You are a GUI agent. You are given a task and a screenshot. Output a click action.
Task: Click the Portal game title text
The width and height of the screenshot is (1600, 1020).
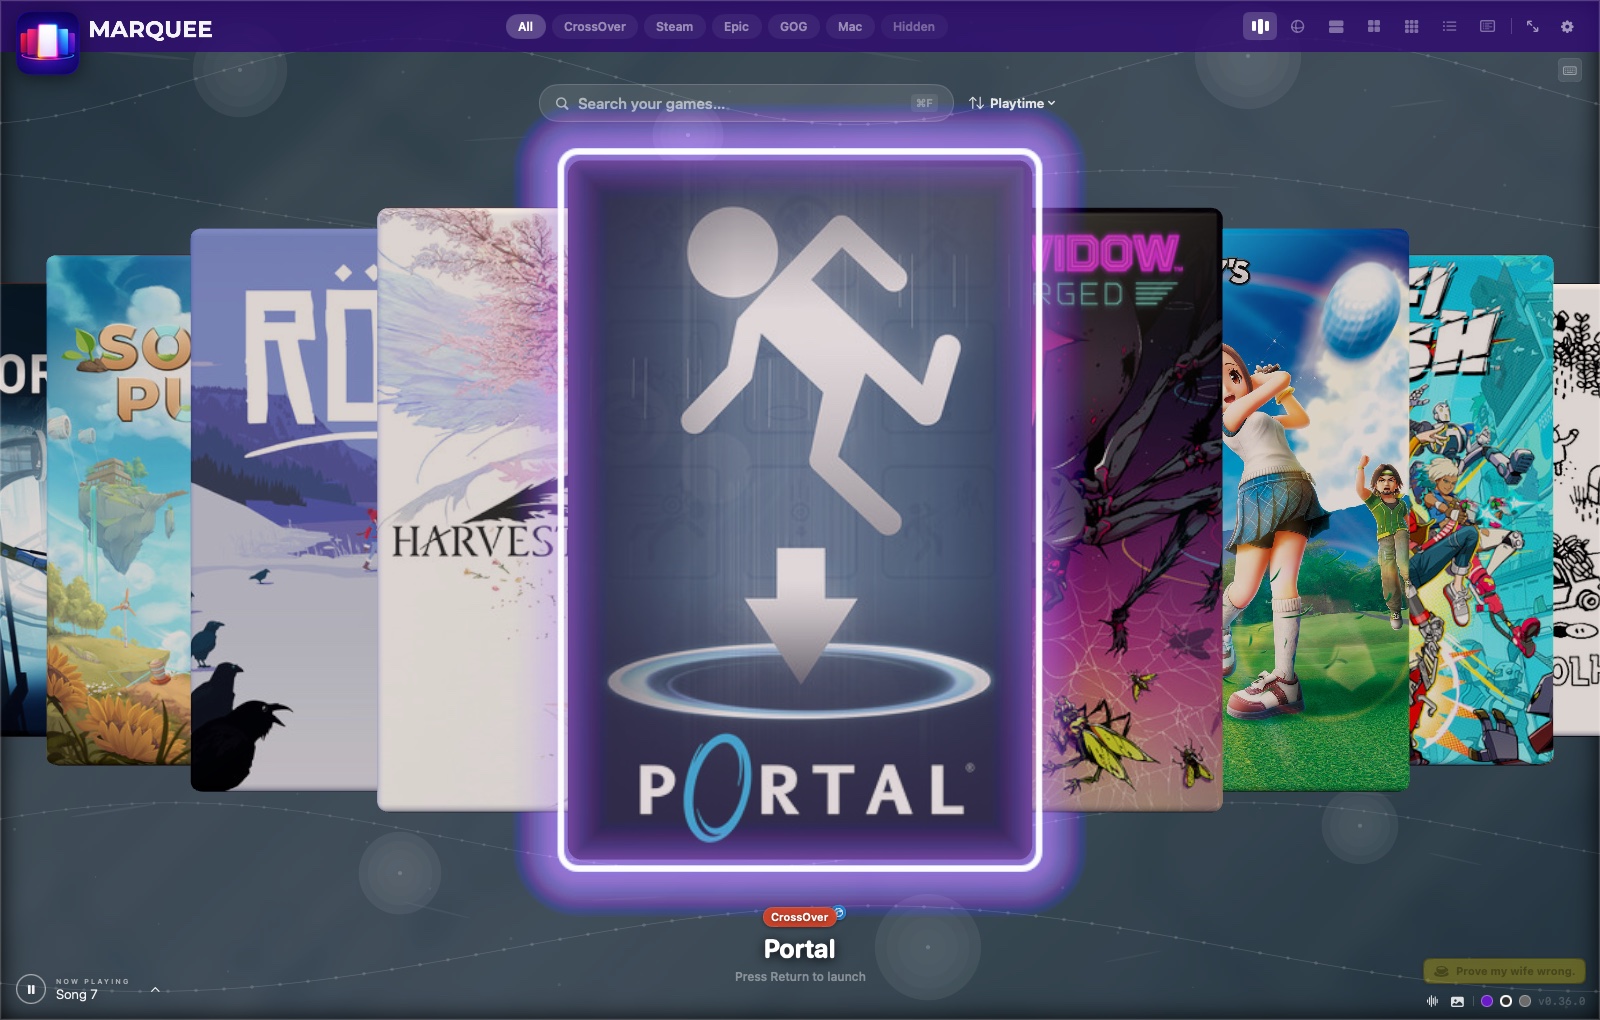click(799, 949)
